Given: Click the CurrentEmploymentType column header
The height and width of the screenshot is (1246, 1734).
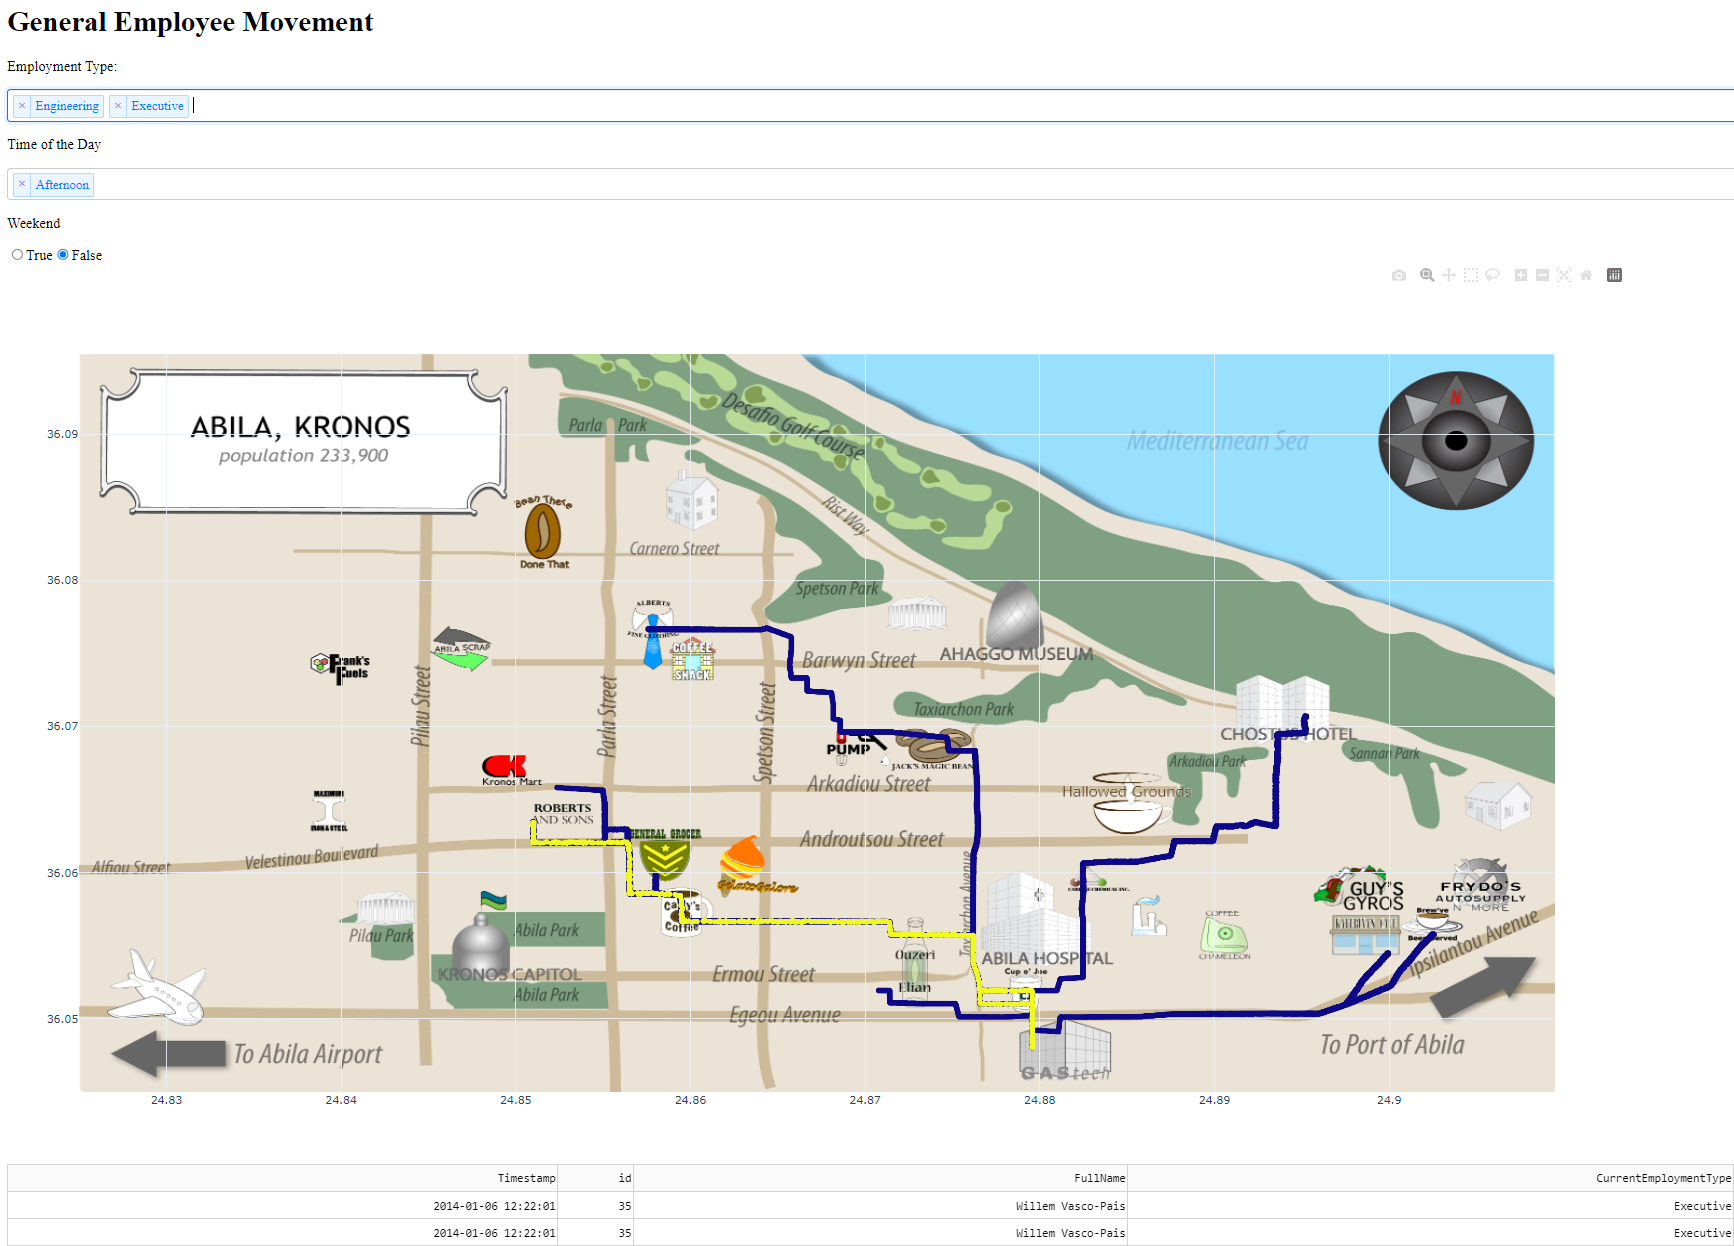Looking at the screenshot, I should point(1430,1178).
